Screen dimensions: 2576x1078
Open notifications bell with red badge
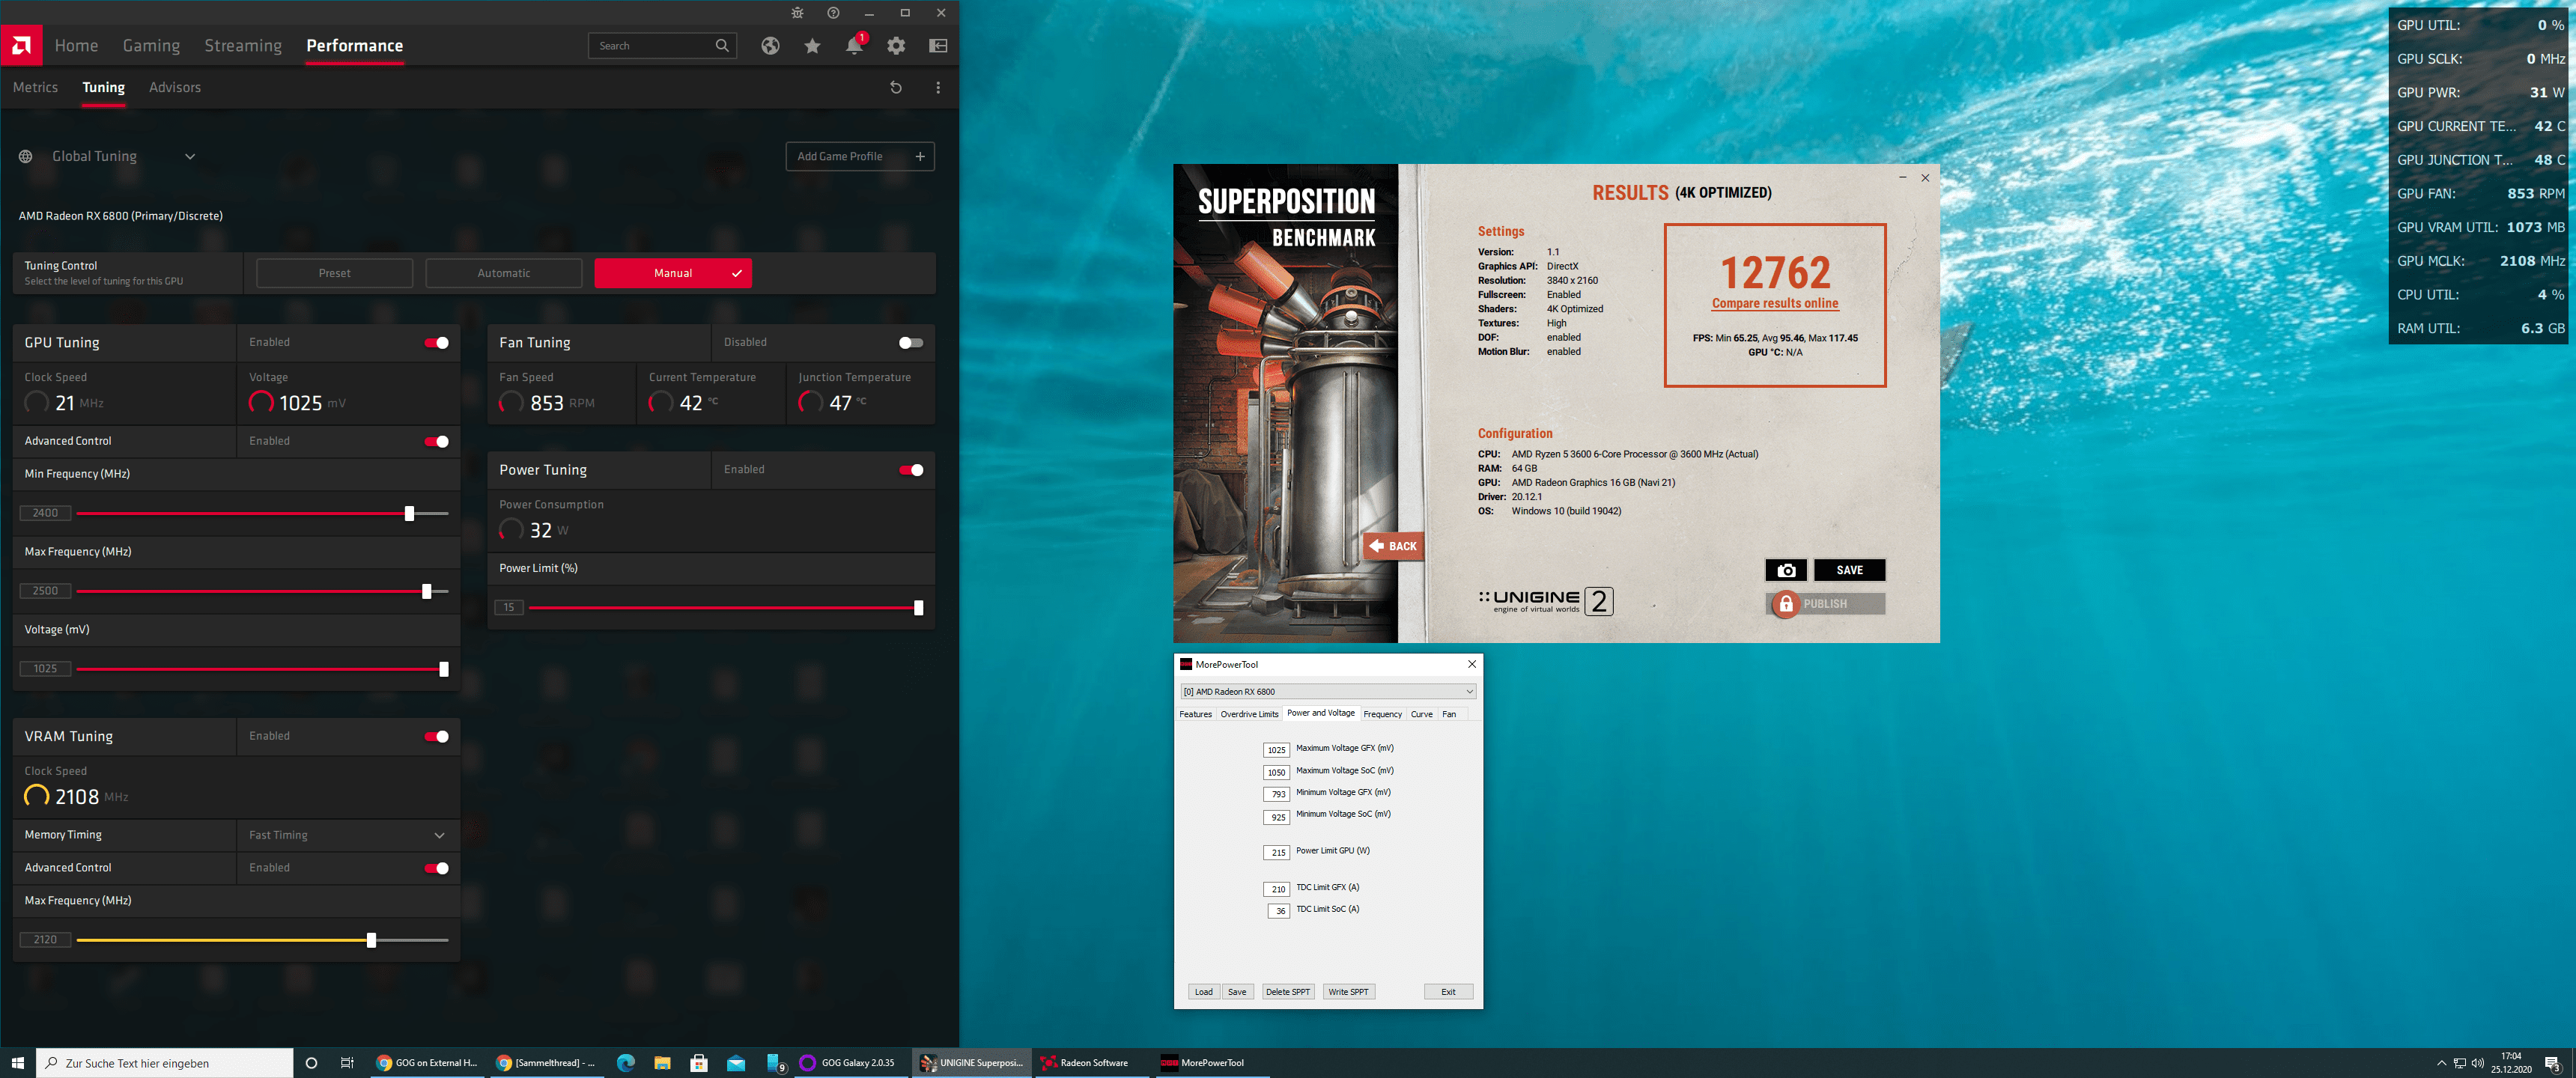pyautogui.click(x=855, y=45)
